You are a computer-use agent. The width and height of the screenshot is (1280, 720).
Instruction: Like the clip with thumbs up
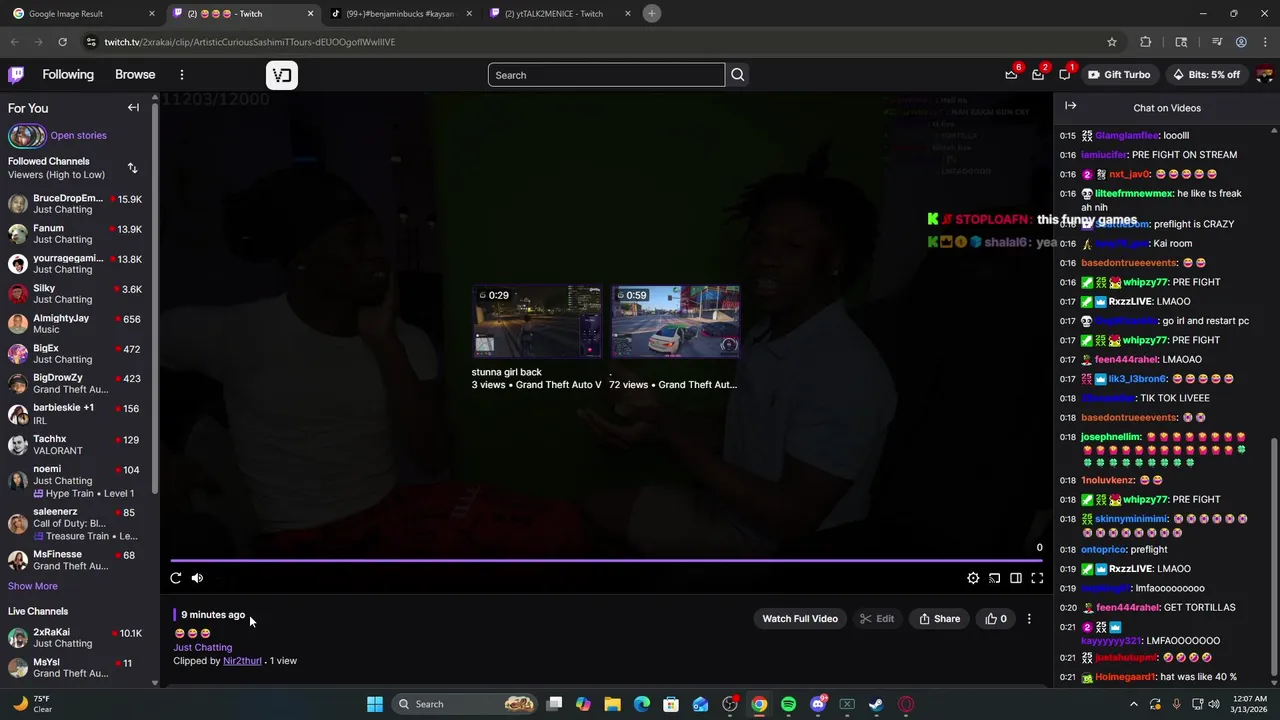click(996, 619)
